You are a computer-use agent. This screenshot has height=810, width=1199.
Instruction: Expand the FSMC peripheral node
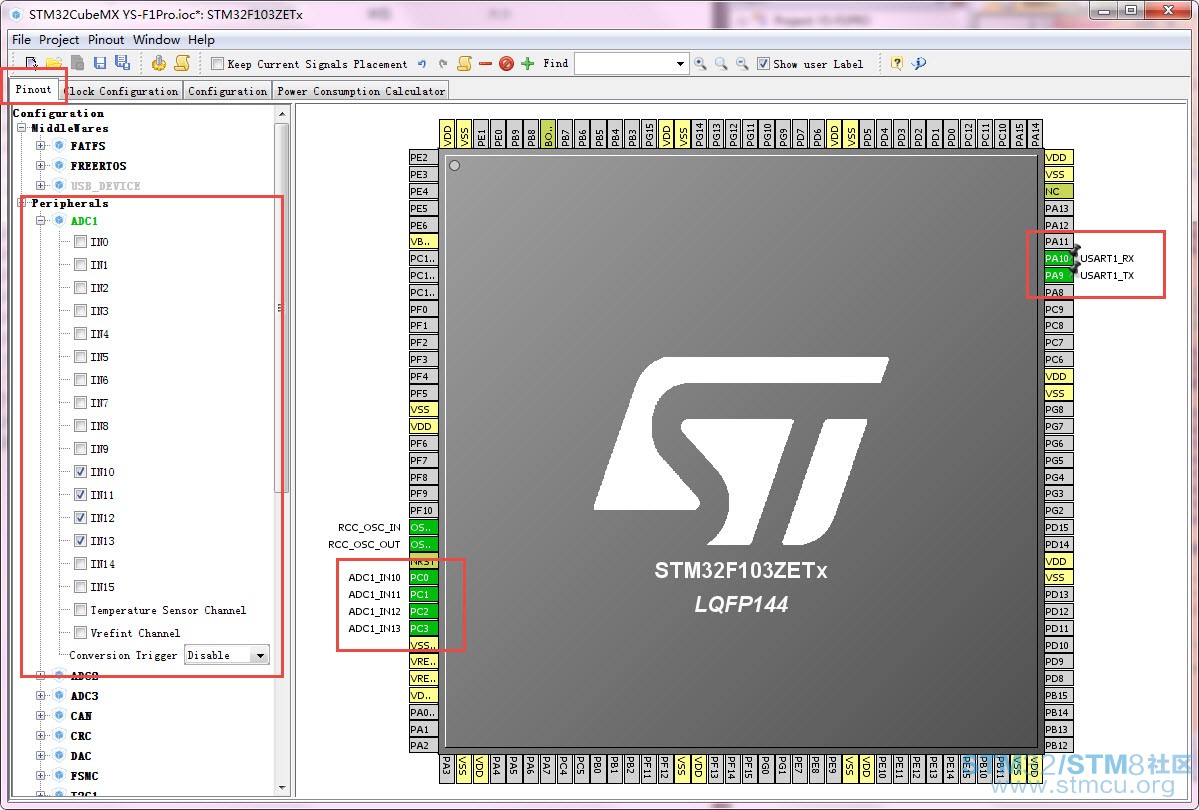(41, 775)
